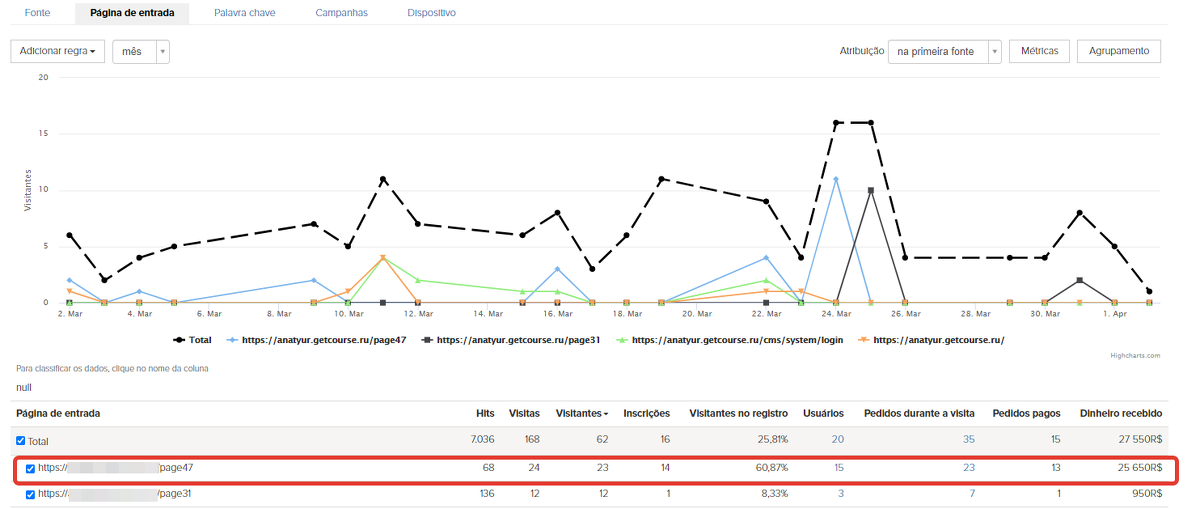Click the 24 Mar peak point on Total line

point(836,123)
